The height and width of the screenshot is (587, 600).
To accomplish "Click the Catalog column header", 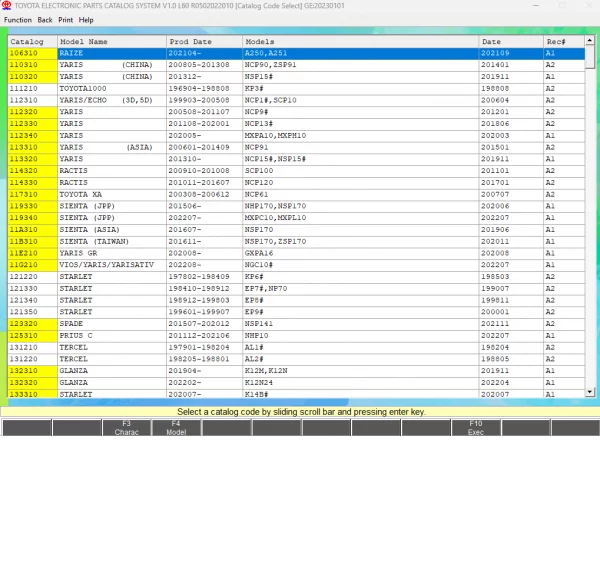I will click(x=30, y=42).
